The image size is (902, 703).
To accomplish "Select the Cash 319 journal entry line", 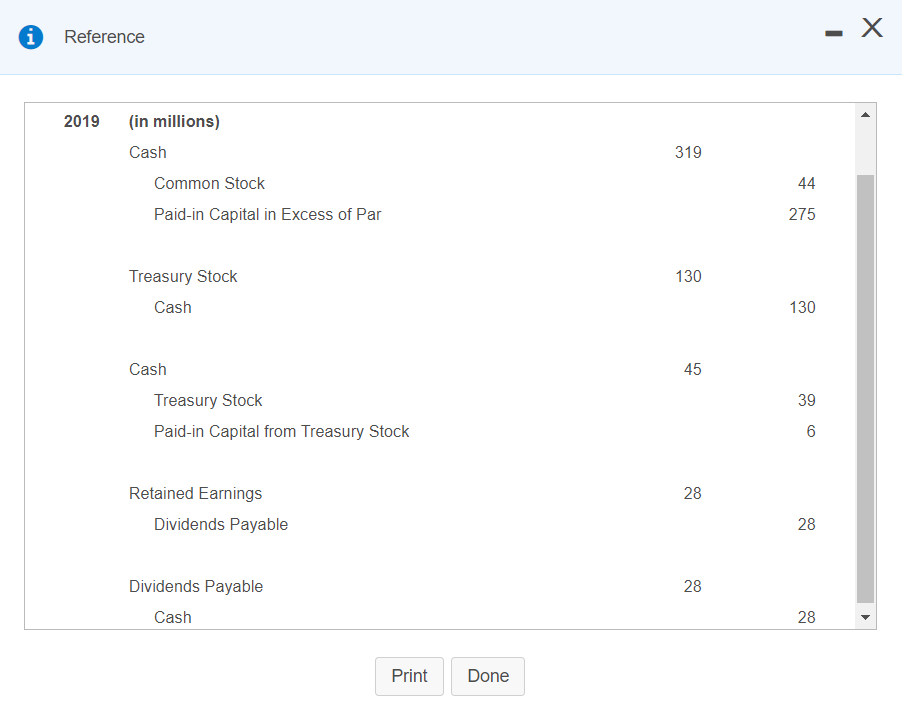I will tap(147, 152).
